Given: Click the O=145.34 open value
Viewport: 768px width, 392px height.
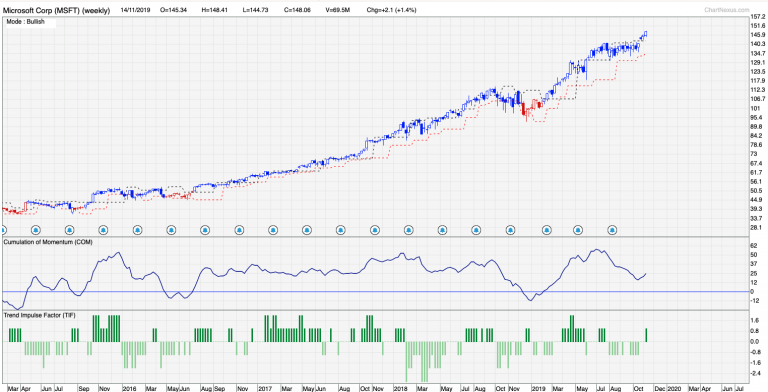Looking at the screenshot, I should tap(174, 10).
